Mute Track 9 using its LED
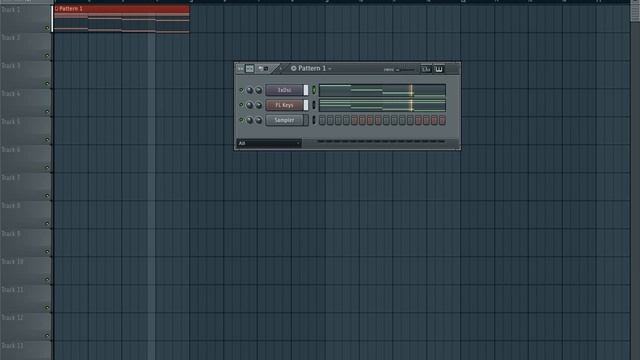This screenshot has width=640, height=360. click(47, 251)
